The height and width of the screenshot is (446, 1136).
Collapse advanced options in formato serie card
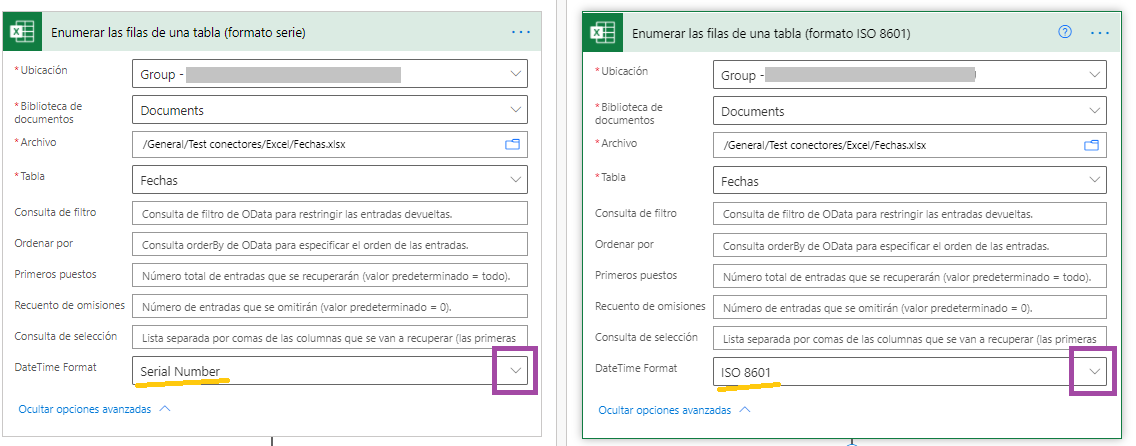click(x=94, y=409)
